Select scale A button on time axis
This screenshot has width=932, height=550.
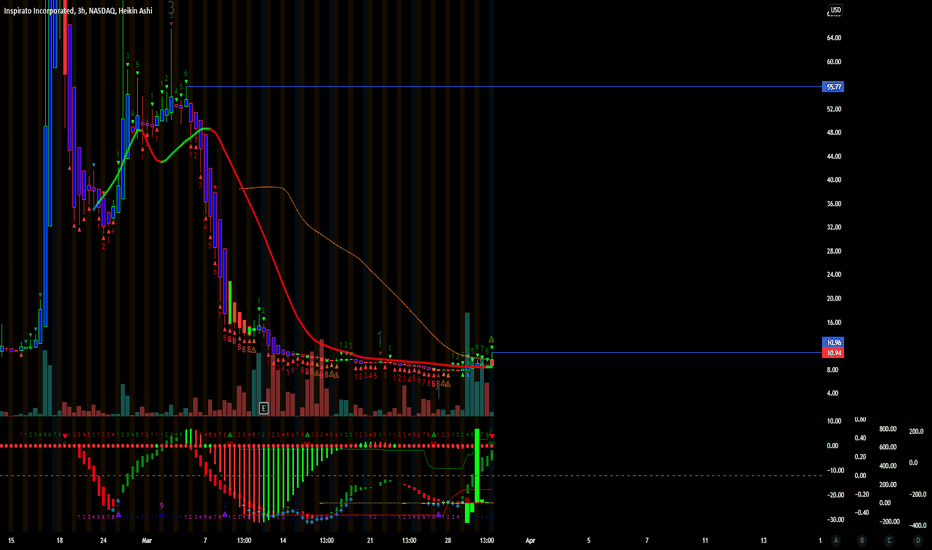pos(836,540)
